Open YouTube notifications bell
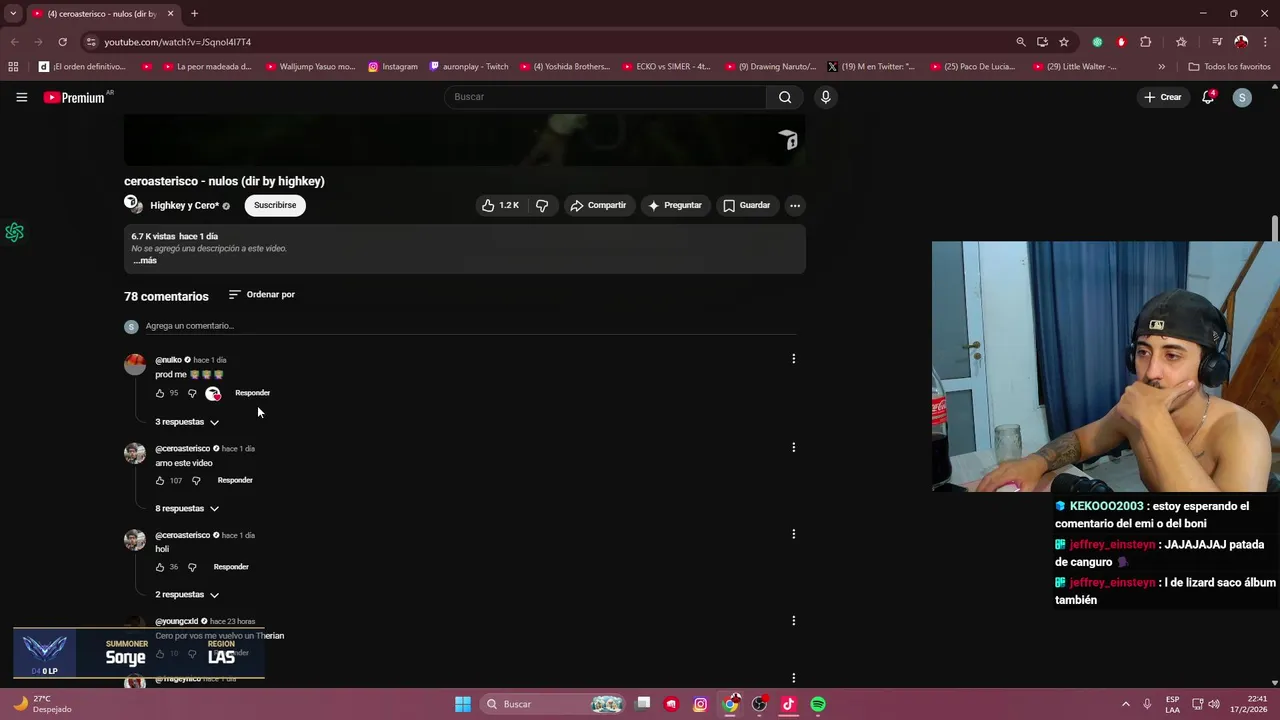This screenshot has height=720, width=1280. pyautogui.click(x=1208, y=97)
